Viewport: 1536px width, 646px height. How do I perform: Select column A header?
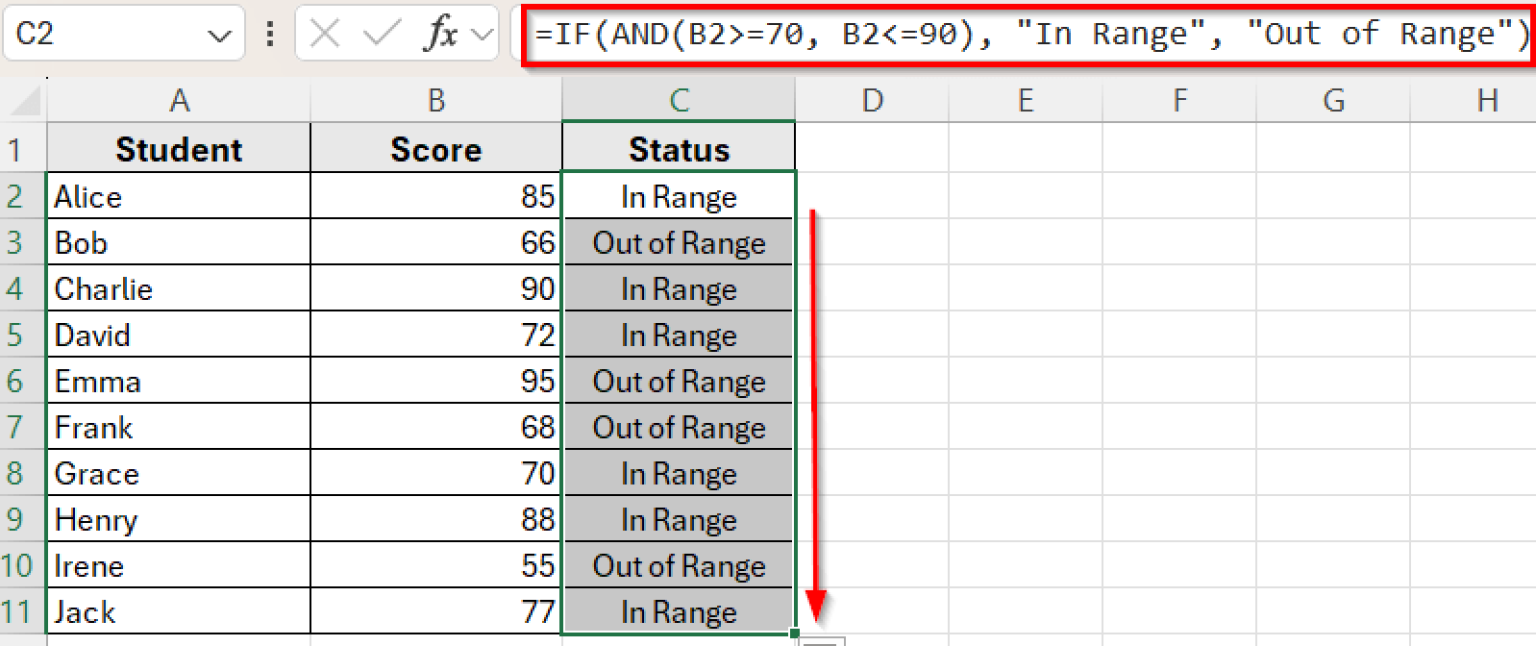click(179, 100)
